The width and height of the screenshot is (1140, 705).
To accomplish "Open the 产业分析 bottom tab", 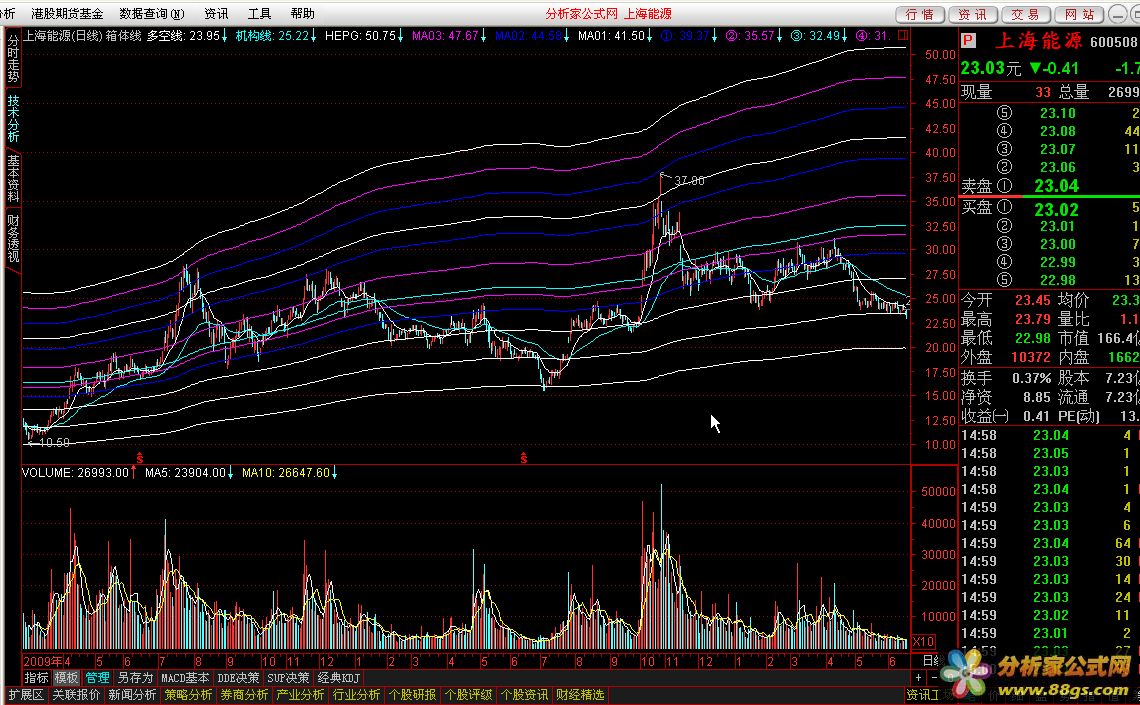I will pos(300,695).
